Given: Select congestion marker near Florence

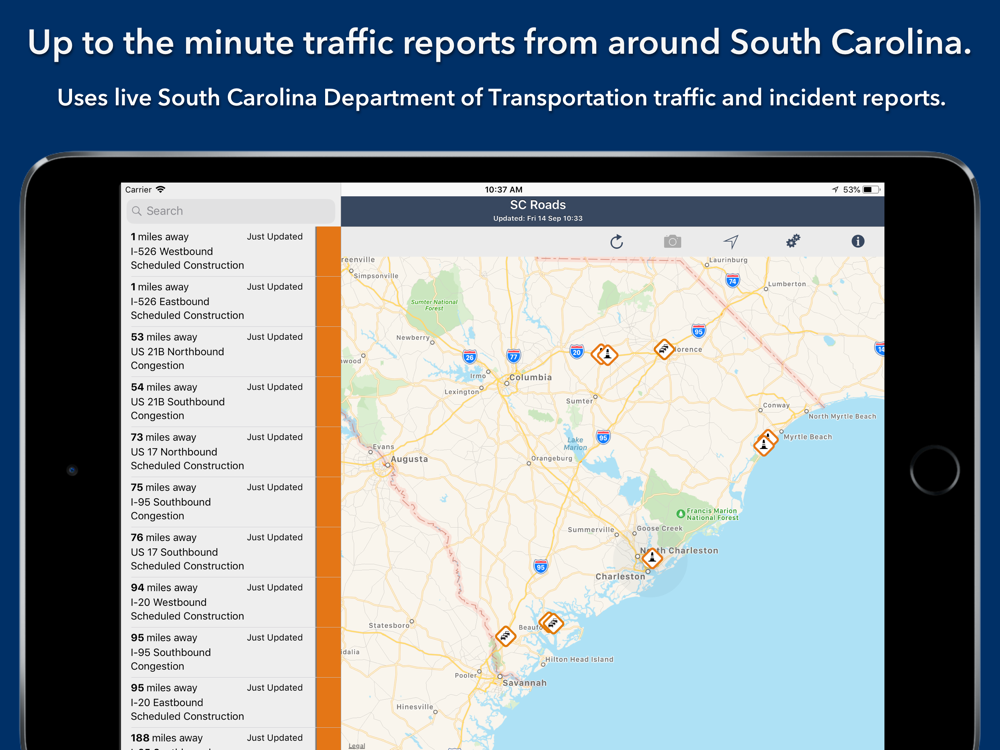Looking at the screenshot, I should [664, 349].
